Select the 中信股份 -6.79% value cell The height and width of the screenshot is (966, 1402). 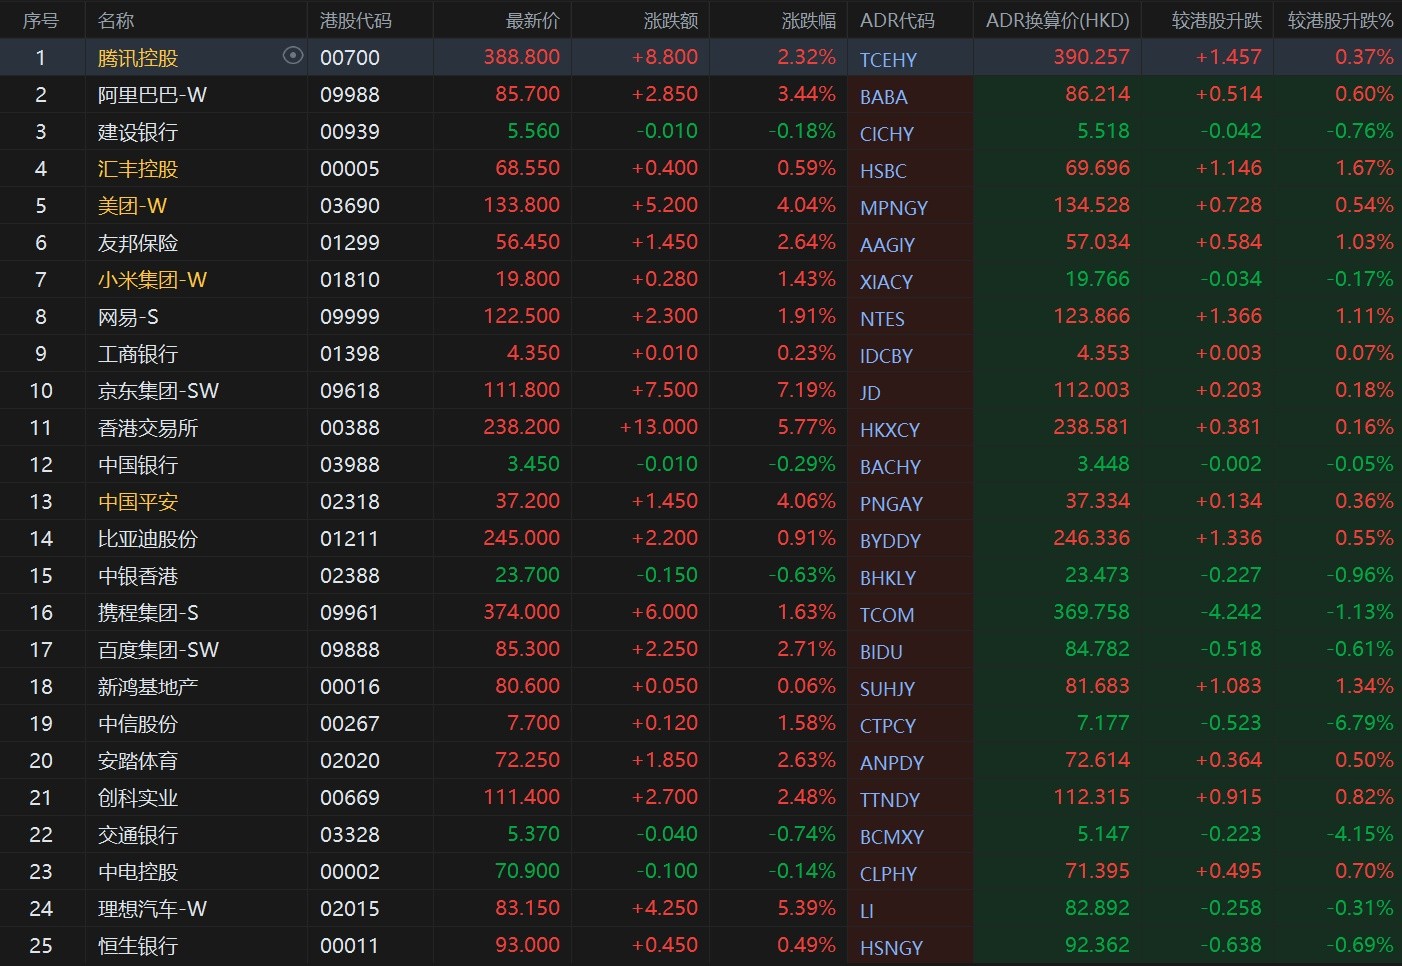1363,723
